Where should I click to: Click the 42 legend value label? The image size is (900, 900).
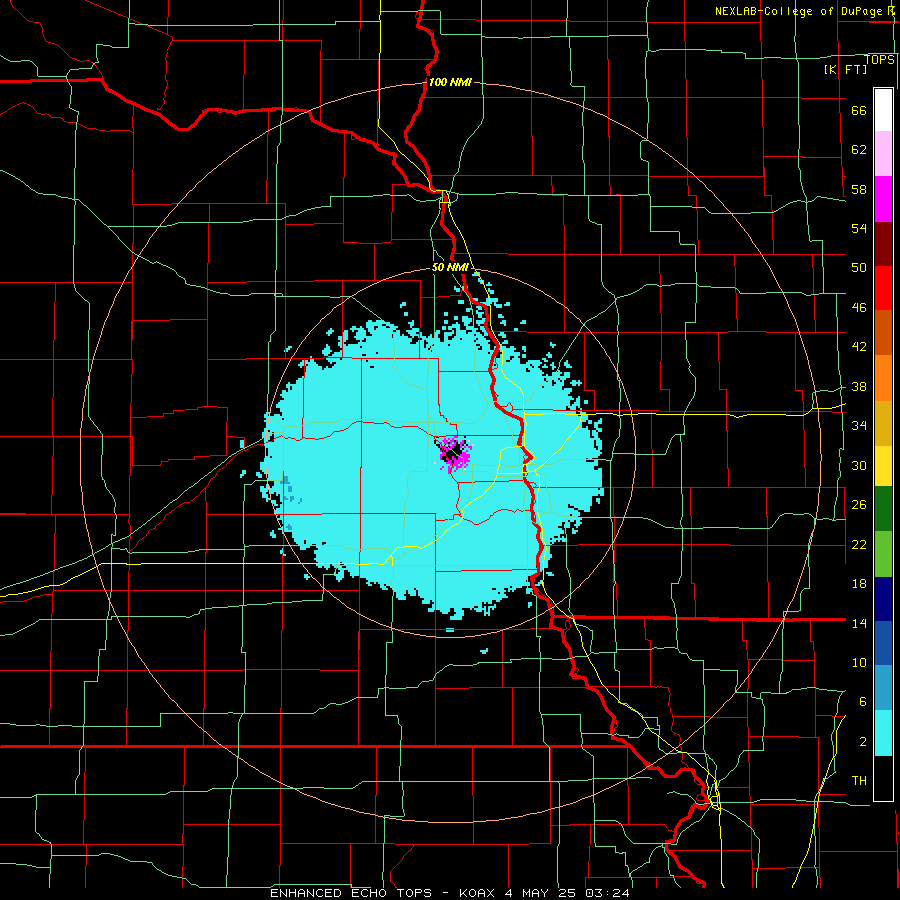coord(859,346)
